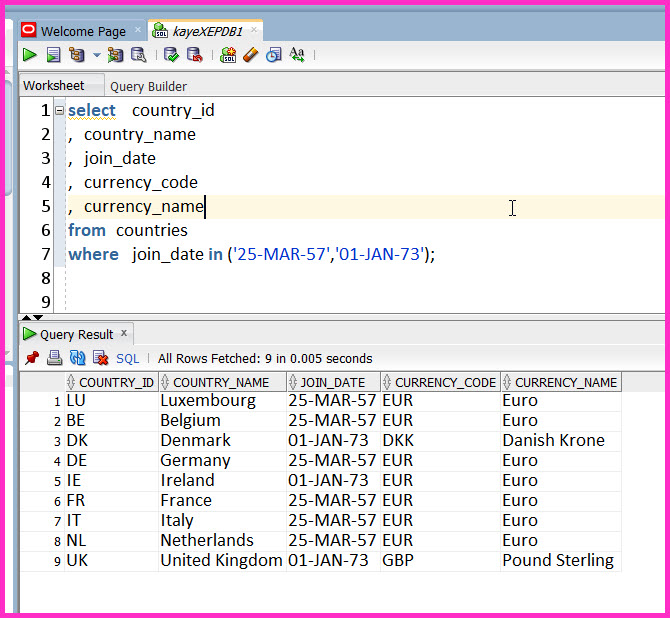
Task: Clear the worksheet with the eraser icon
Action: (x=251, y=55)
